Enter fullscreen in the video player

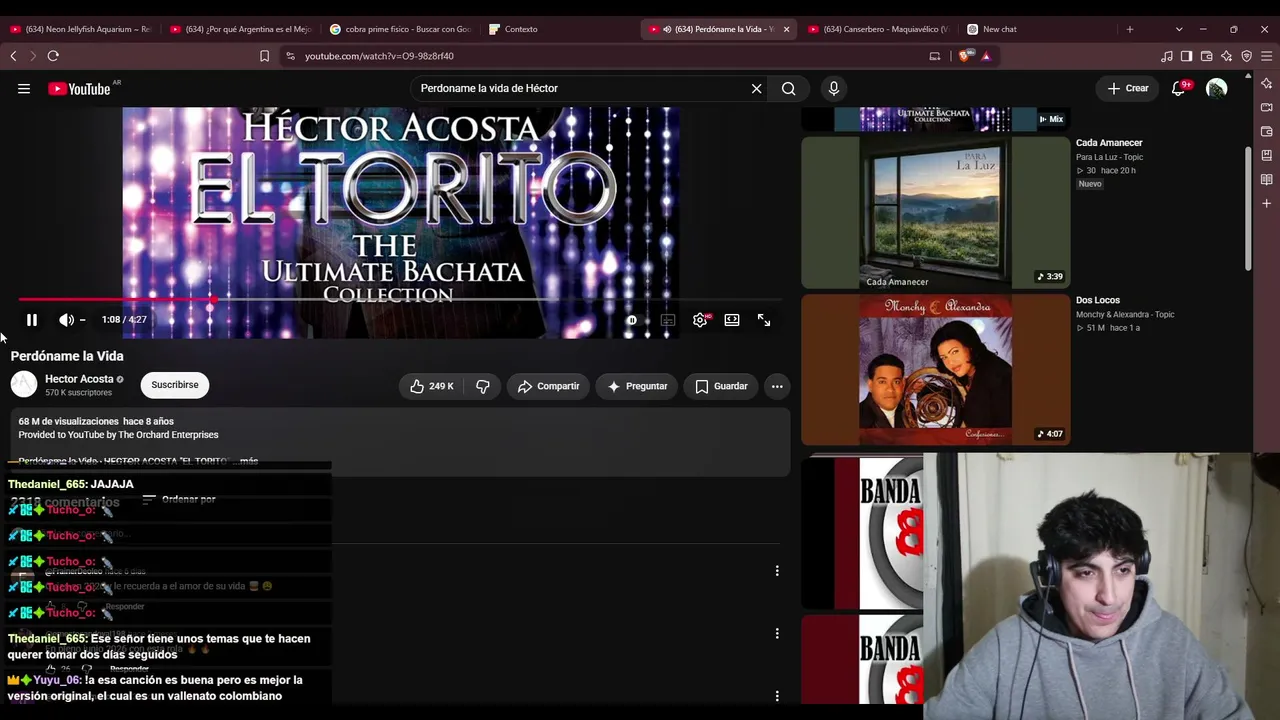[x=764, y=320]
